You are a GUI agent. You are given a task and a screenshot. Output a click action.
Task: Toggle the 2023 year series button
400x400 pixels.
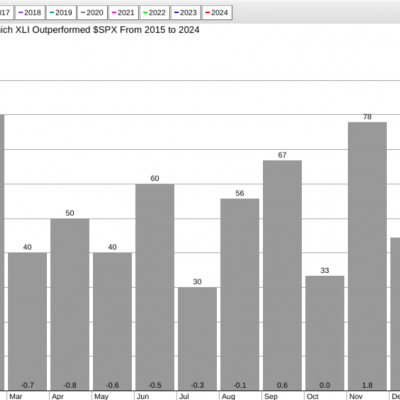coord(186,13)
